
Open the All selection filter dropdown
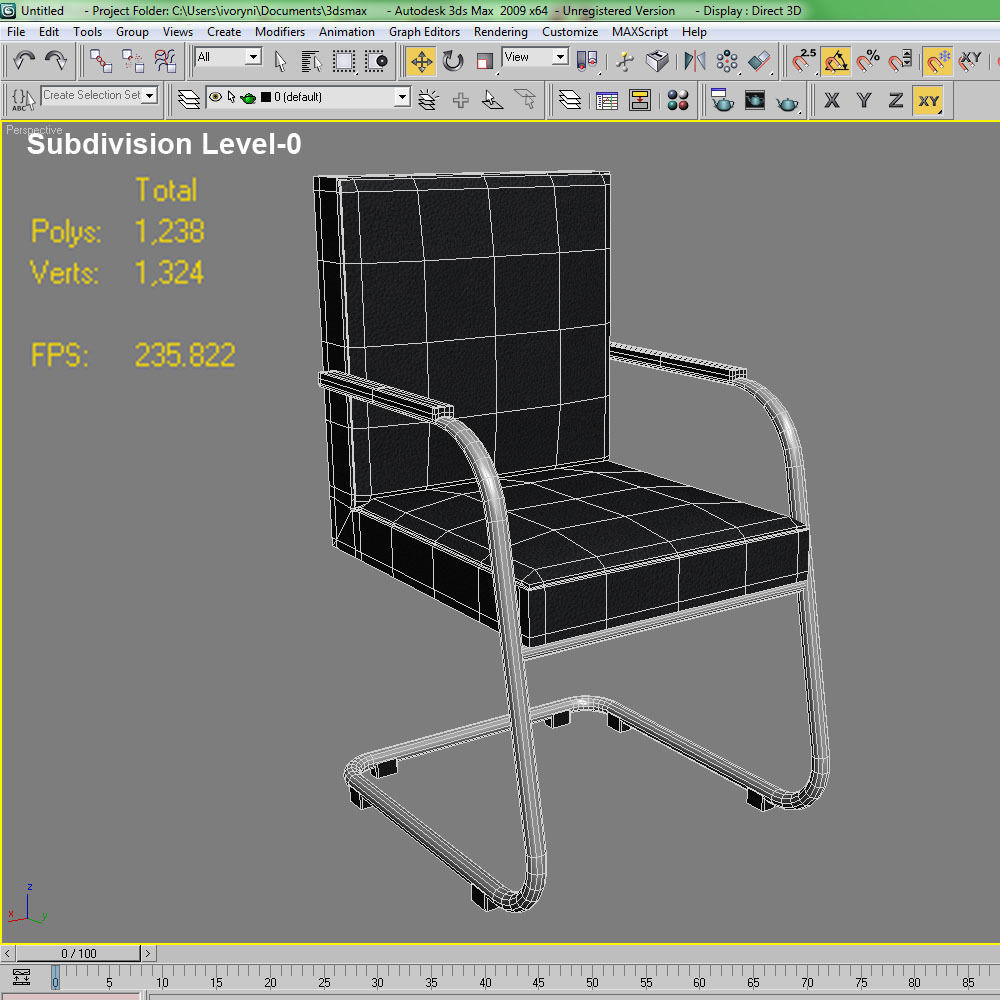click(253, 57)
